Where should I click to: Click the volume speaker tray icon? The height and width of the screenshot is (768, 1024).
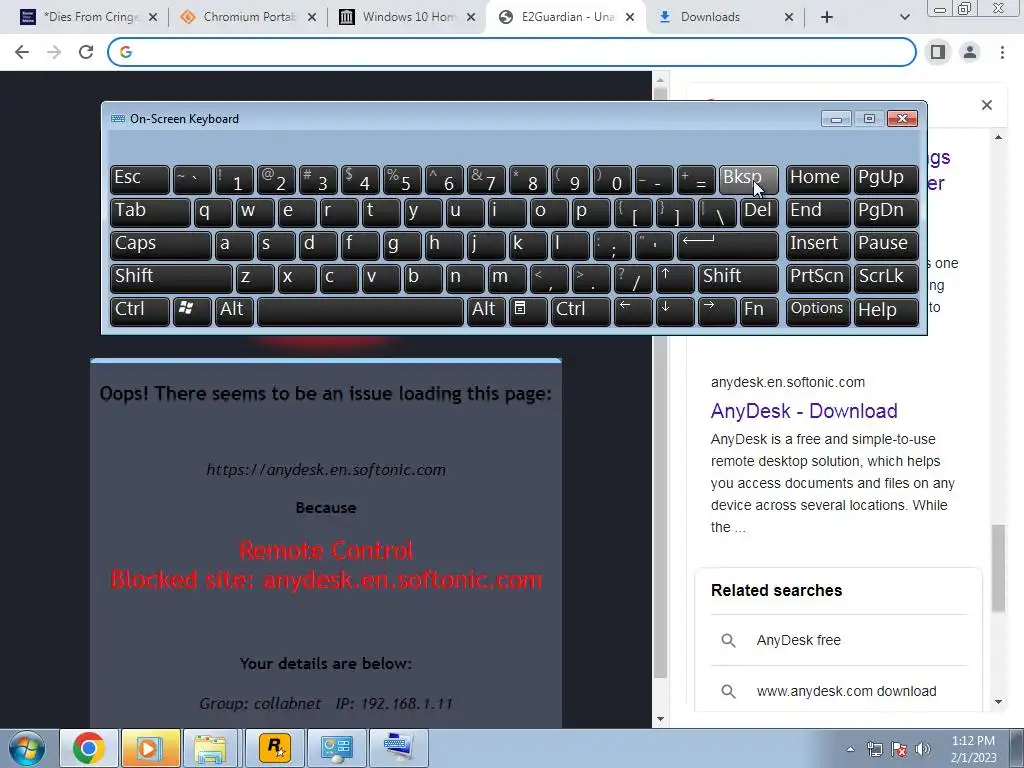922,750
